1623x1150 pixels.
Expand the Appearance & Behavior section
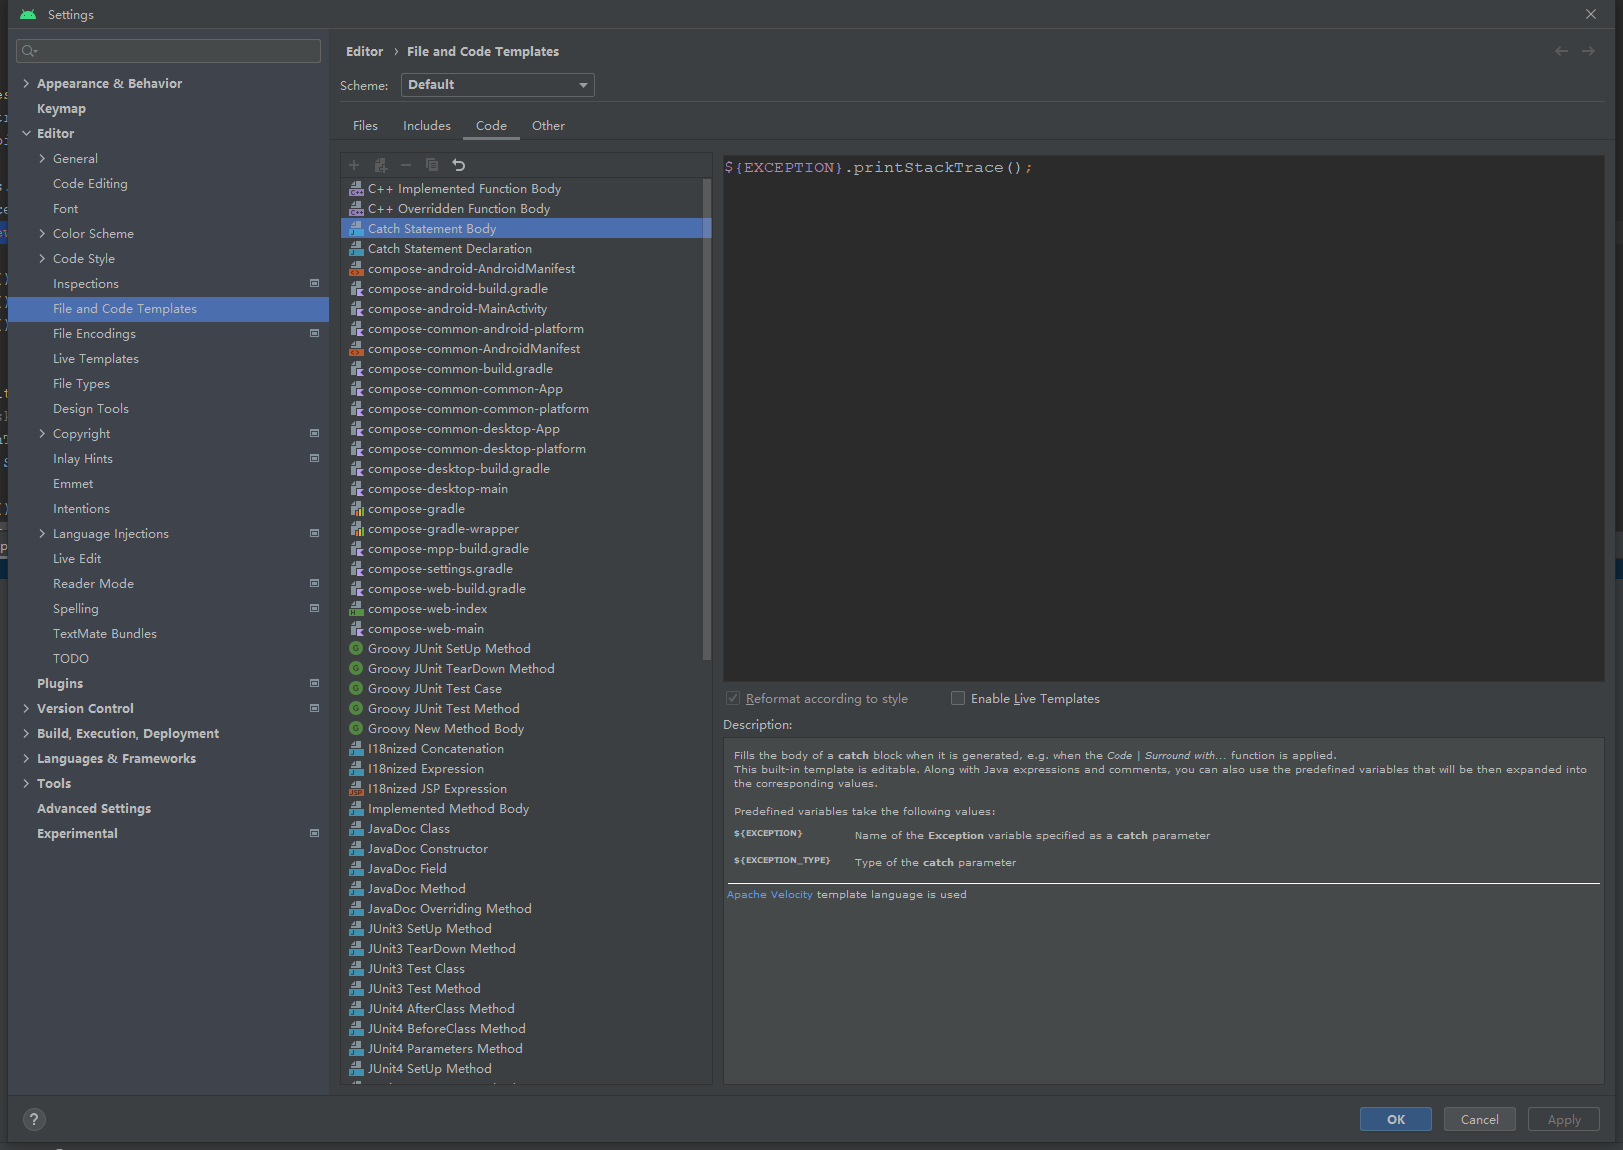(x=26, y=83)
